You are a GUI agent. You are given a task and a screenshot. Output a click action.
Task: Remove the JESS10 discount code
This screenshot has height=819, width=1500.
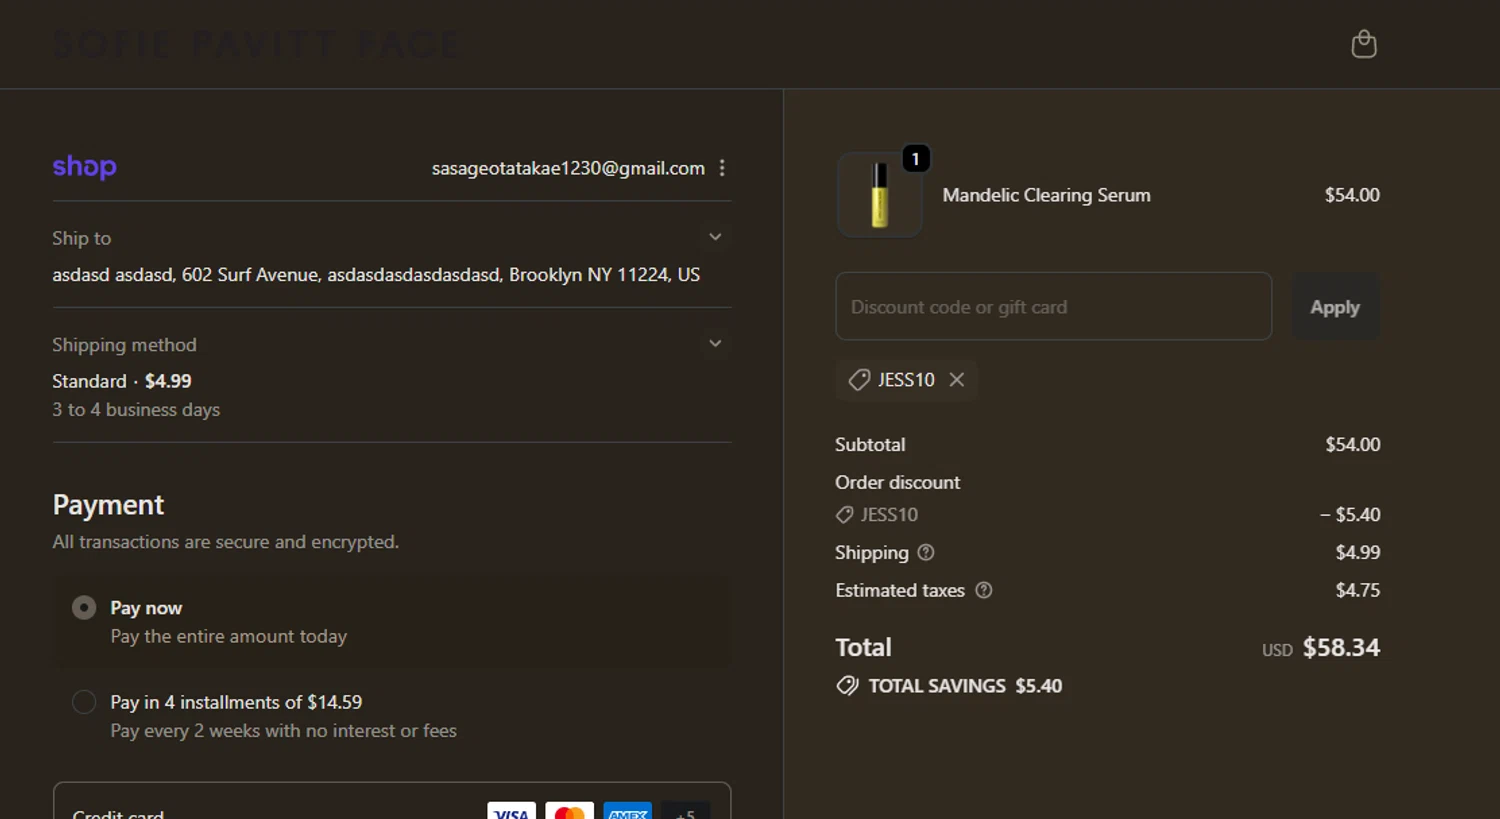[957, 380]
